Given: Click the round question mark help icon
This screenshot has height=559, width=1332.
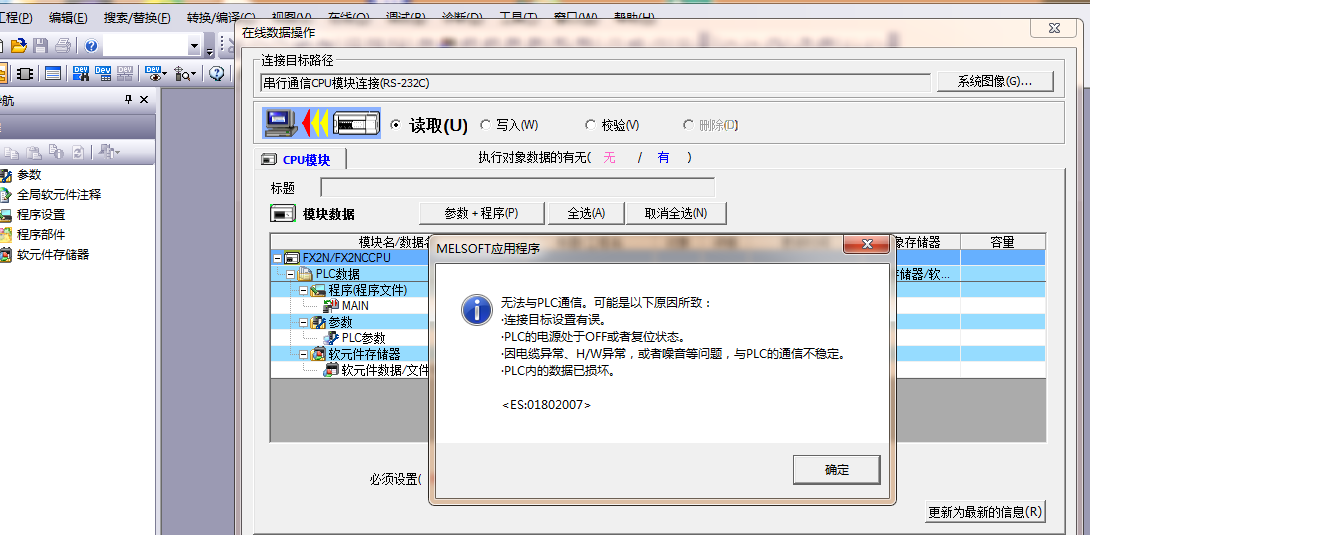Looking at the screenshot, I should click(216, 73).
